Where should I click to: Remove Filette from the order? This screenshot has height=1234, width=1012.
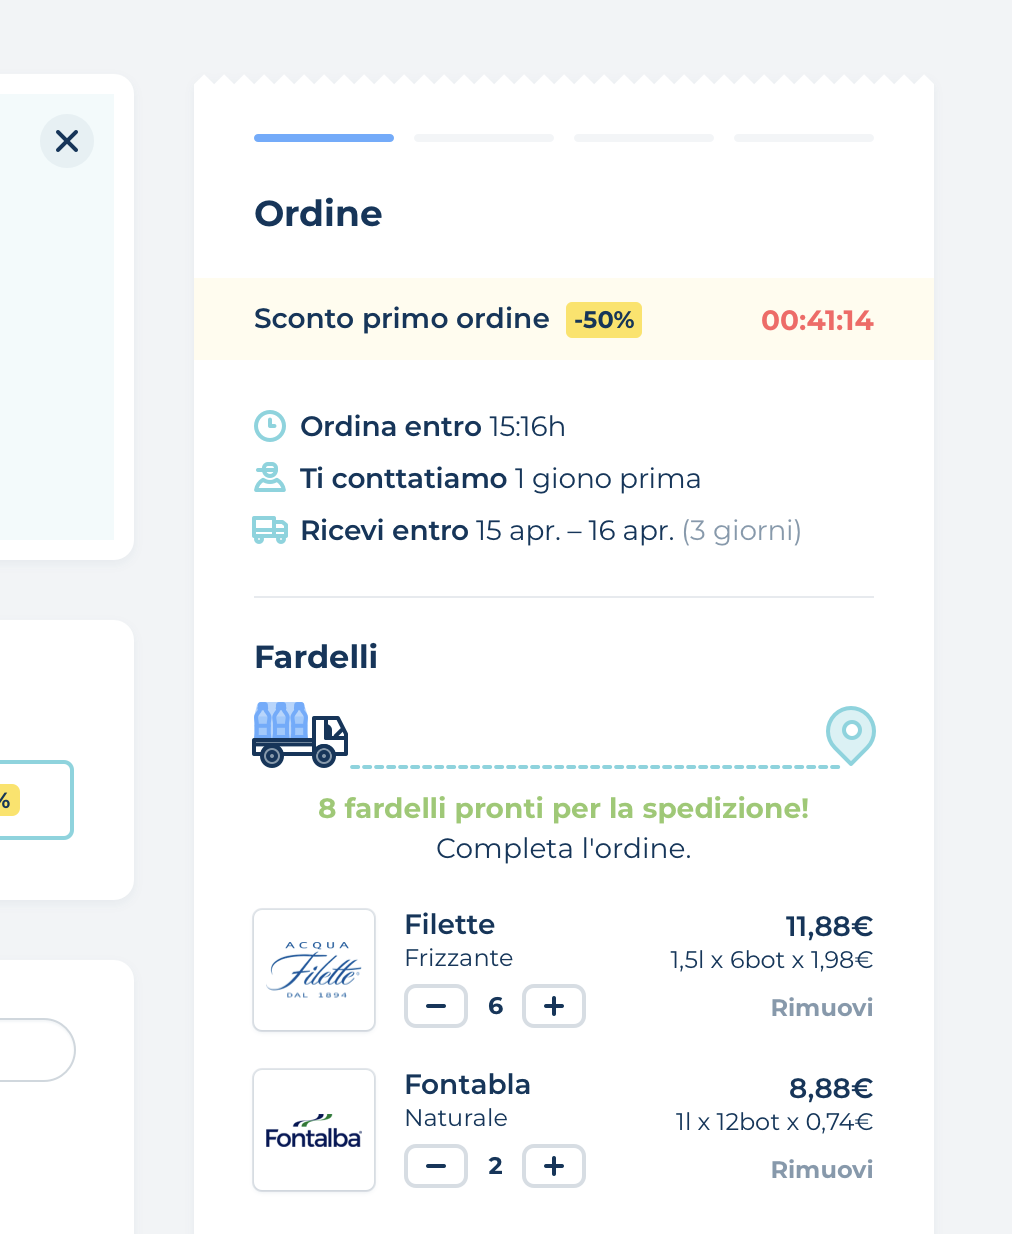tap(821, 1008)
